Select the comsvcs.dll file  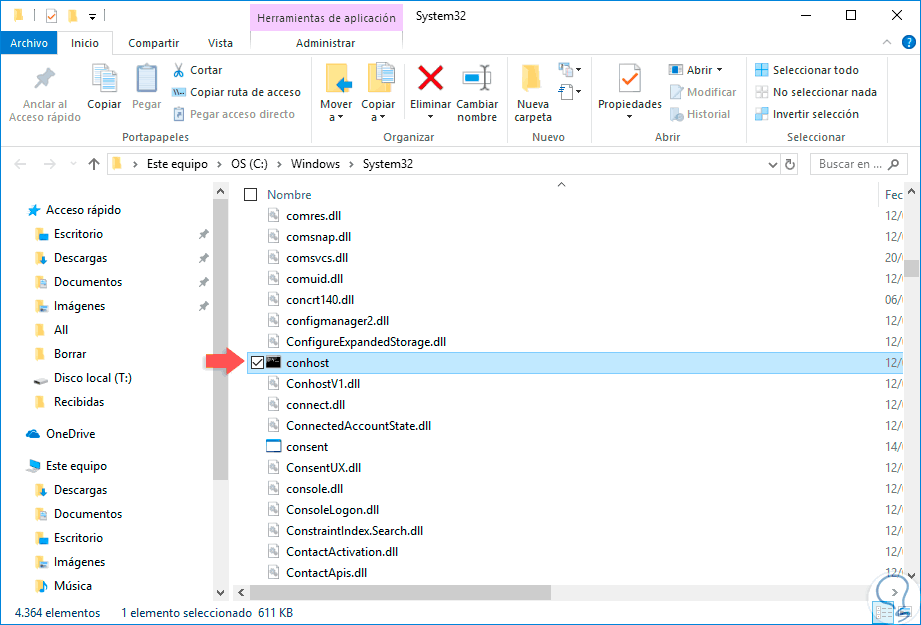[x=317, y=258]
